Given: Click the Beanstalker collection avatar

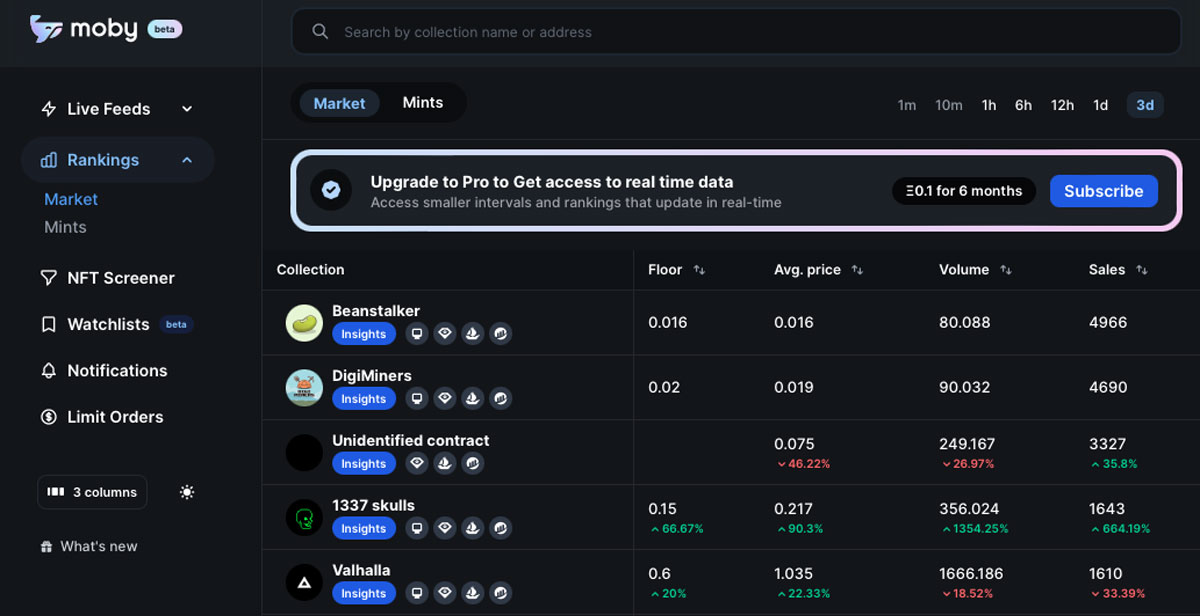Looking at the screenshot, I should coord(304,323).
